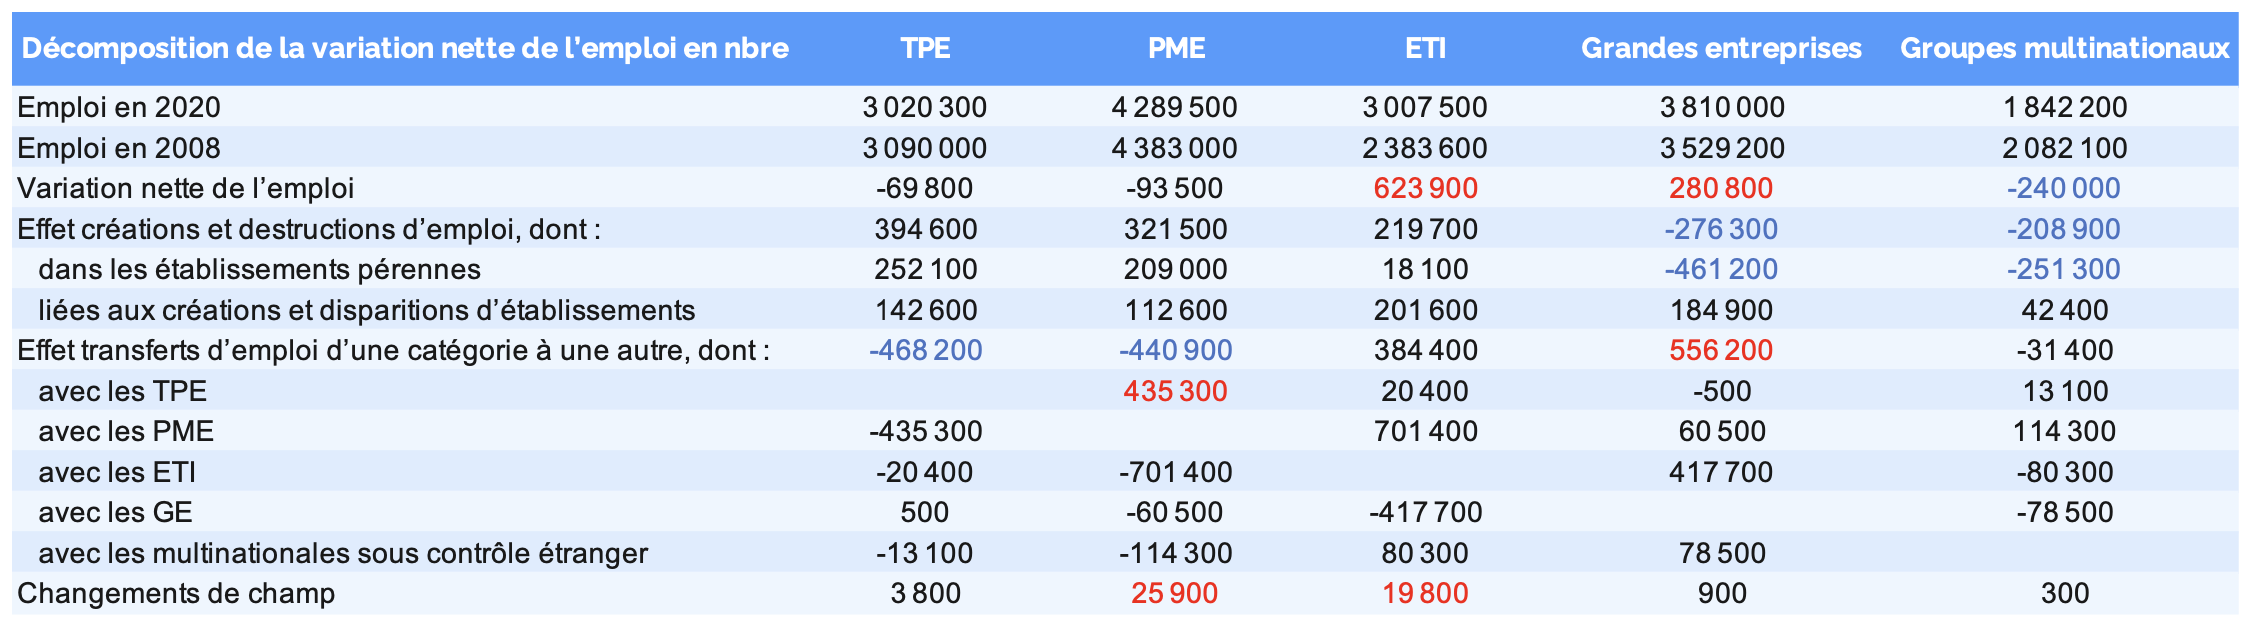Click the Groupes multinationaux header
The image size is (2258, 628).
[x=2064, y=48]
